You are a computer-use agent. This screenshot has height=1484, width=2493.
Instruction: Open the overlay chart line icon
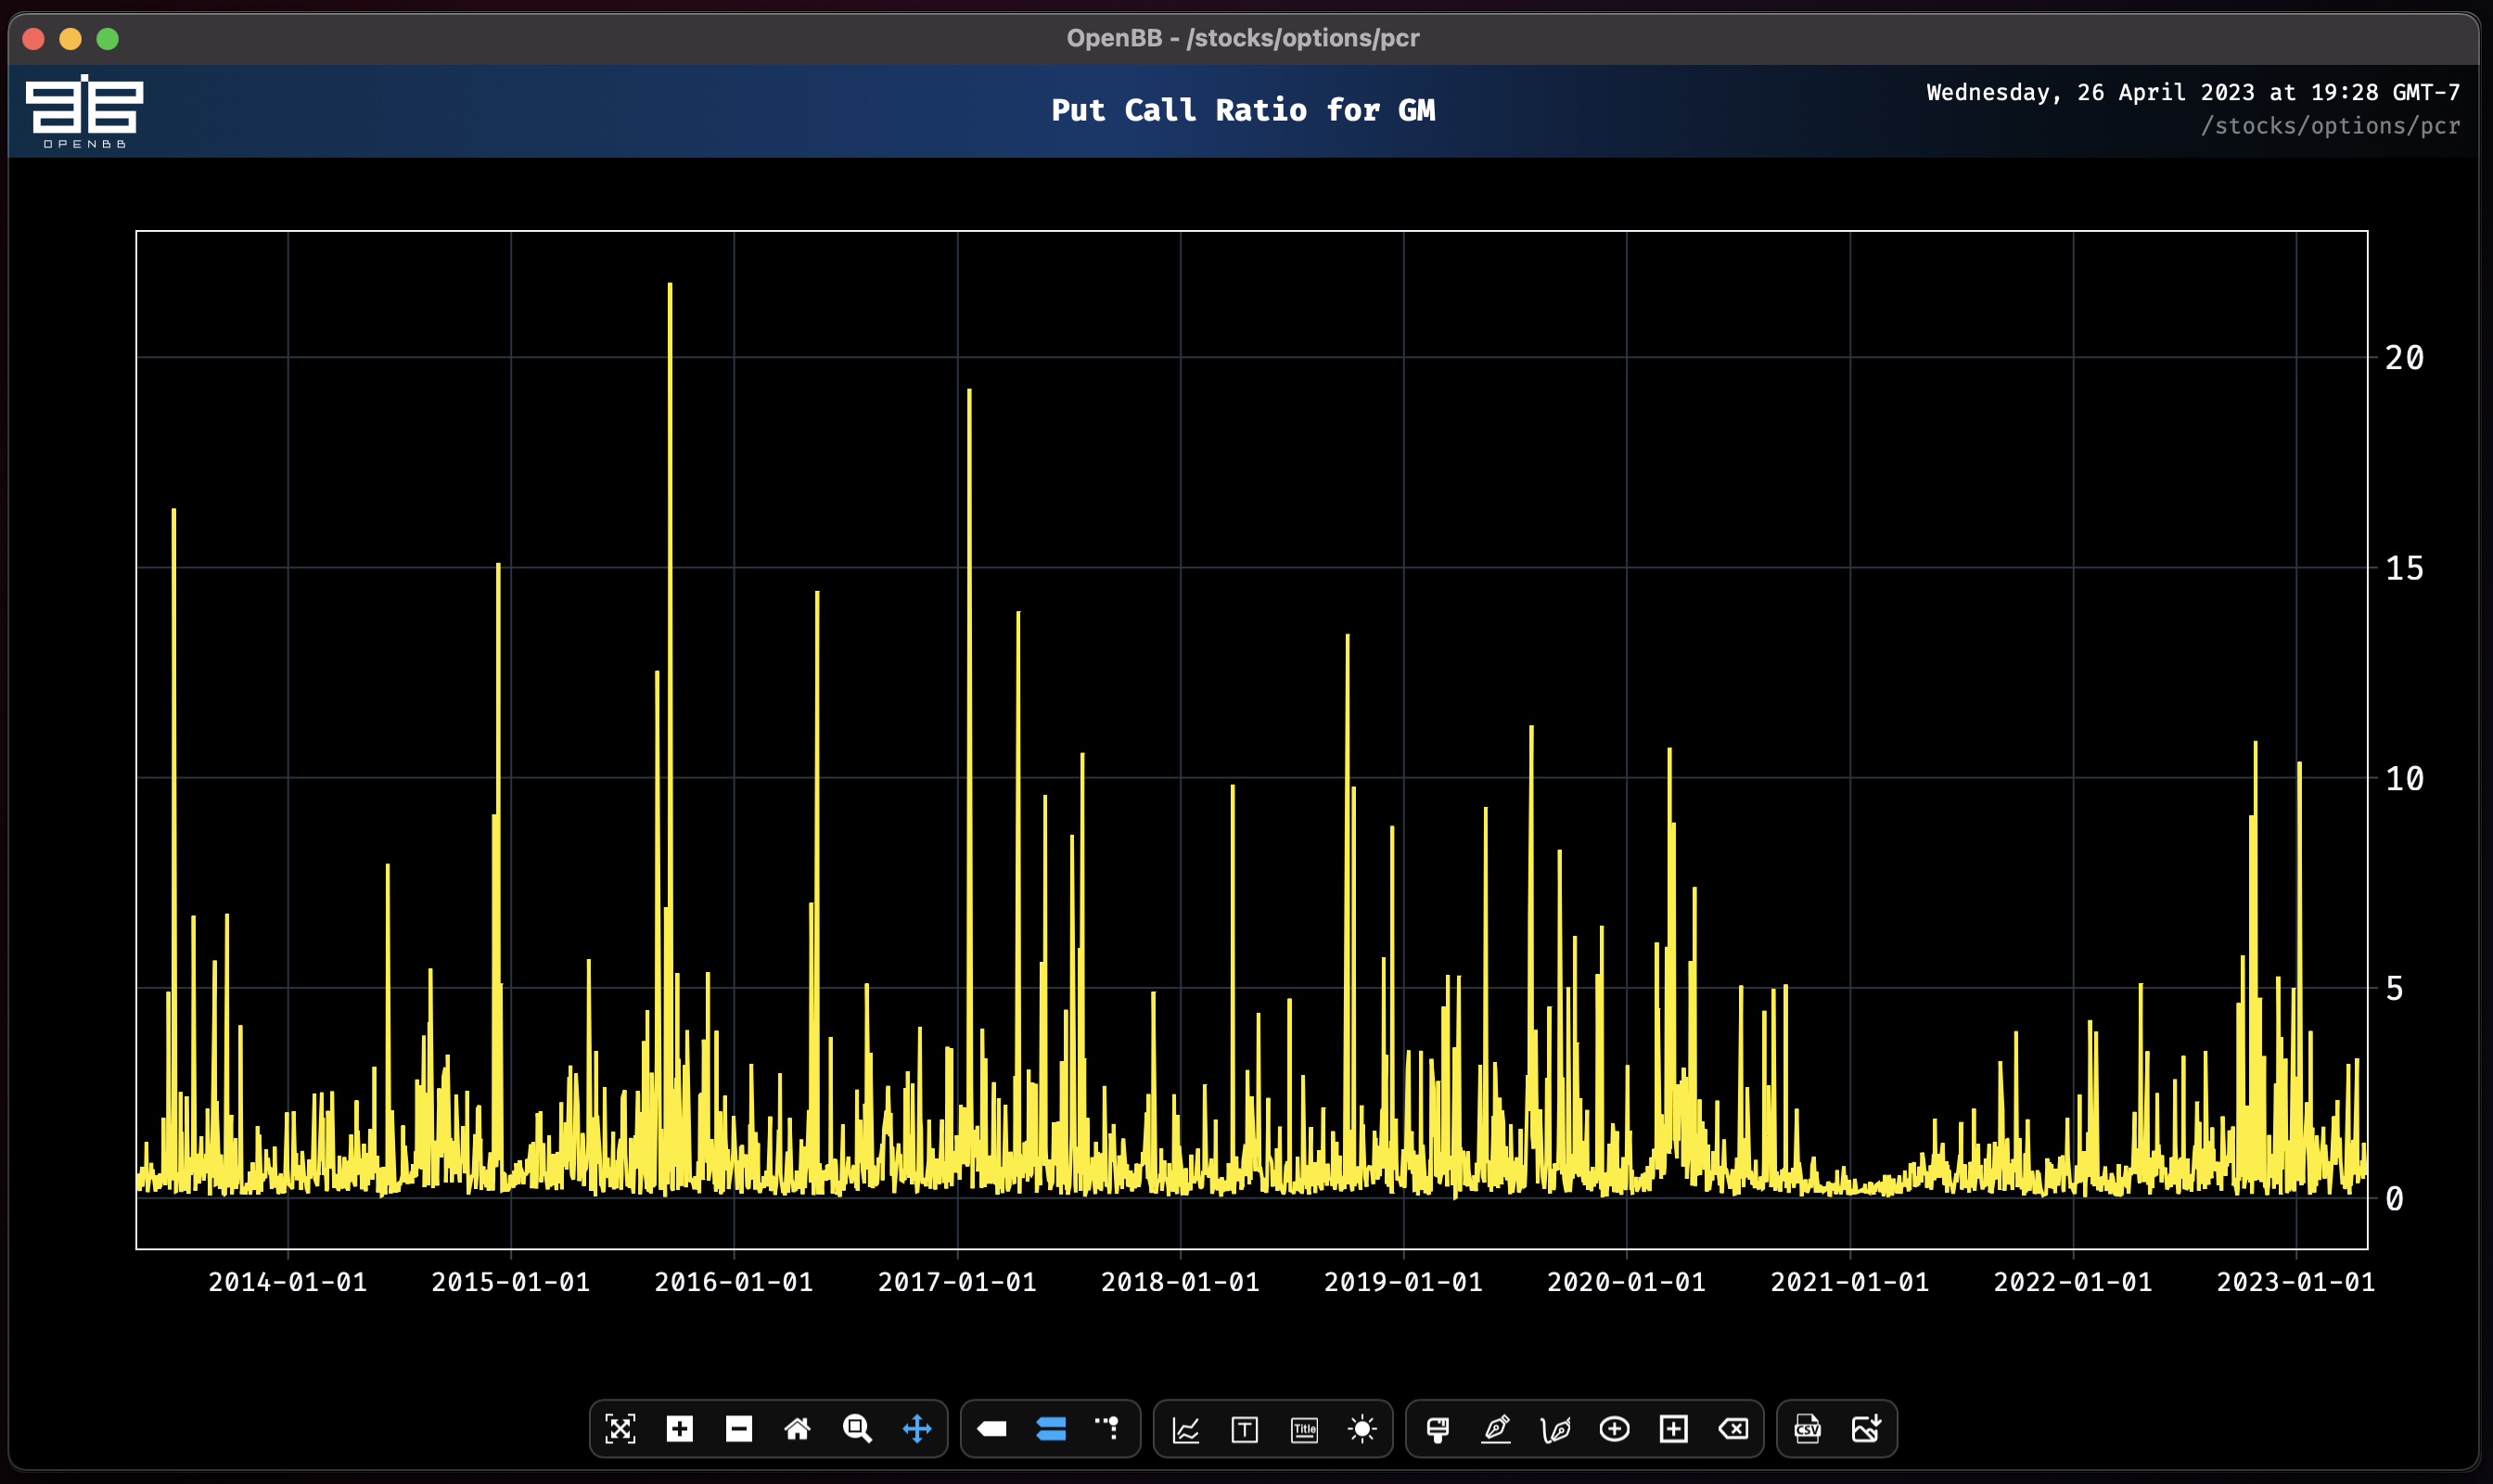[1186, 1430]
